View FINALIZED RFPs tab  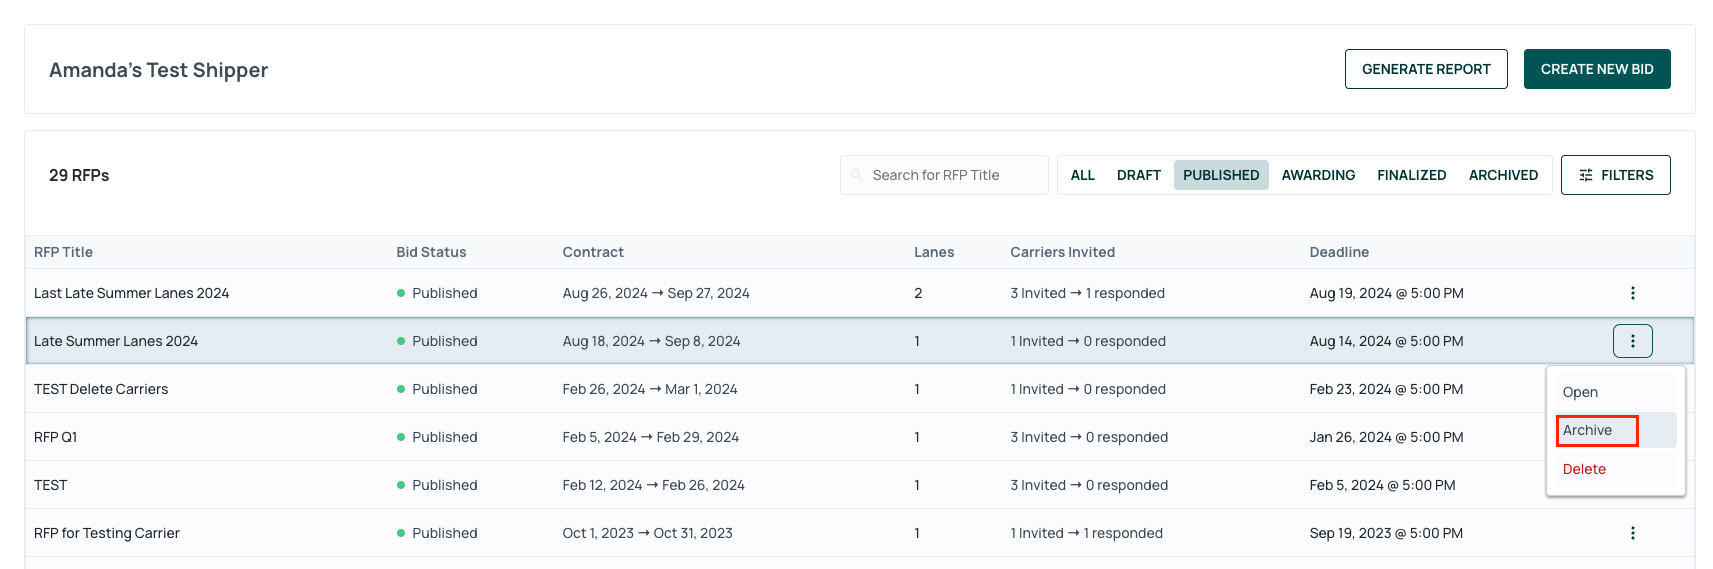point(1411,175)
